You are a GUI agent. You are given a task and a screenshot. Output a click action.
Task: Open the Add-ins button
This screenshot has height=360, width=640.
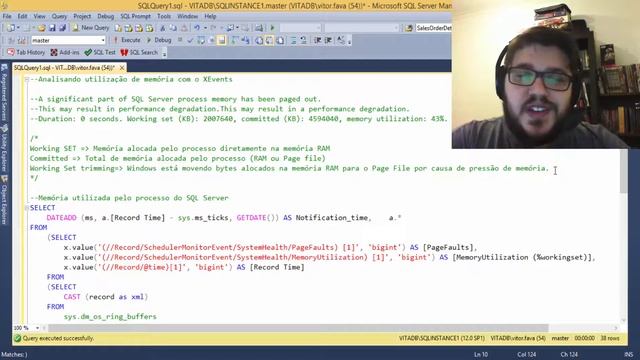64,52
